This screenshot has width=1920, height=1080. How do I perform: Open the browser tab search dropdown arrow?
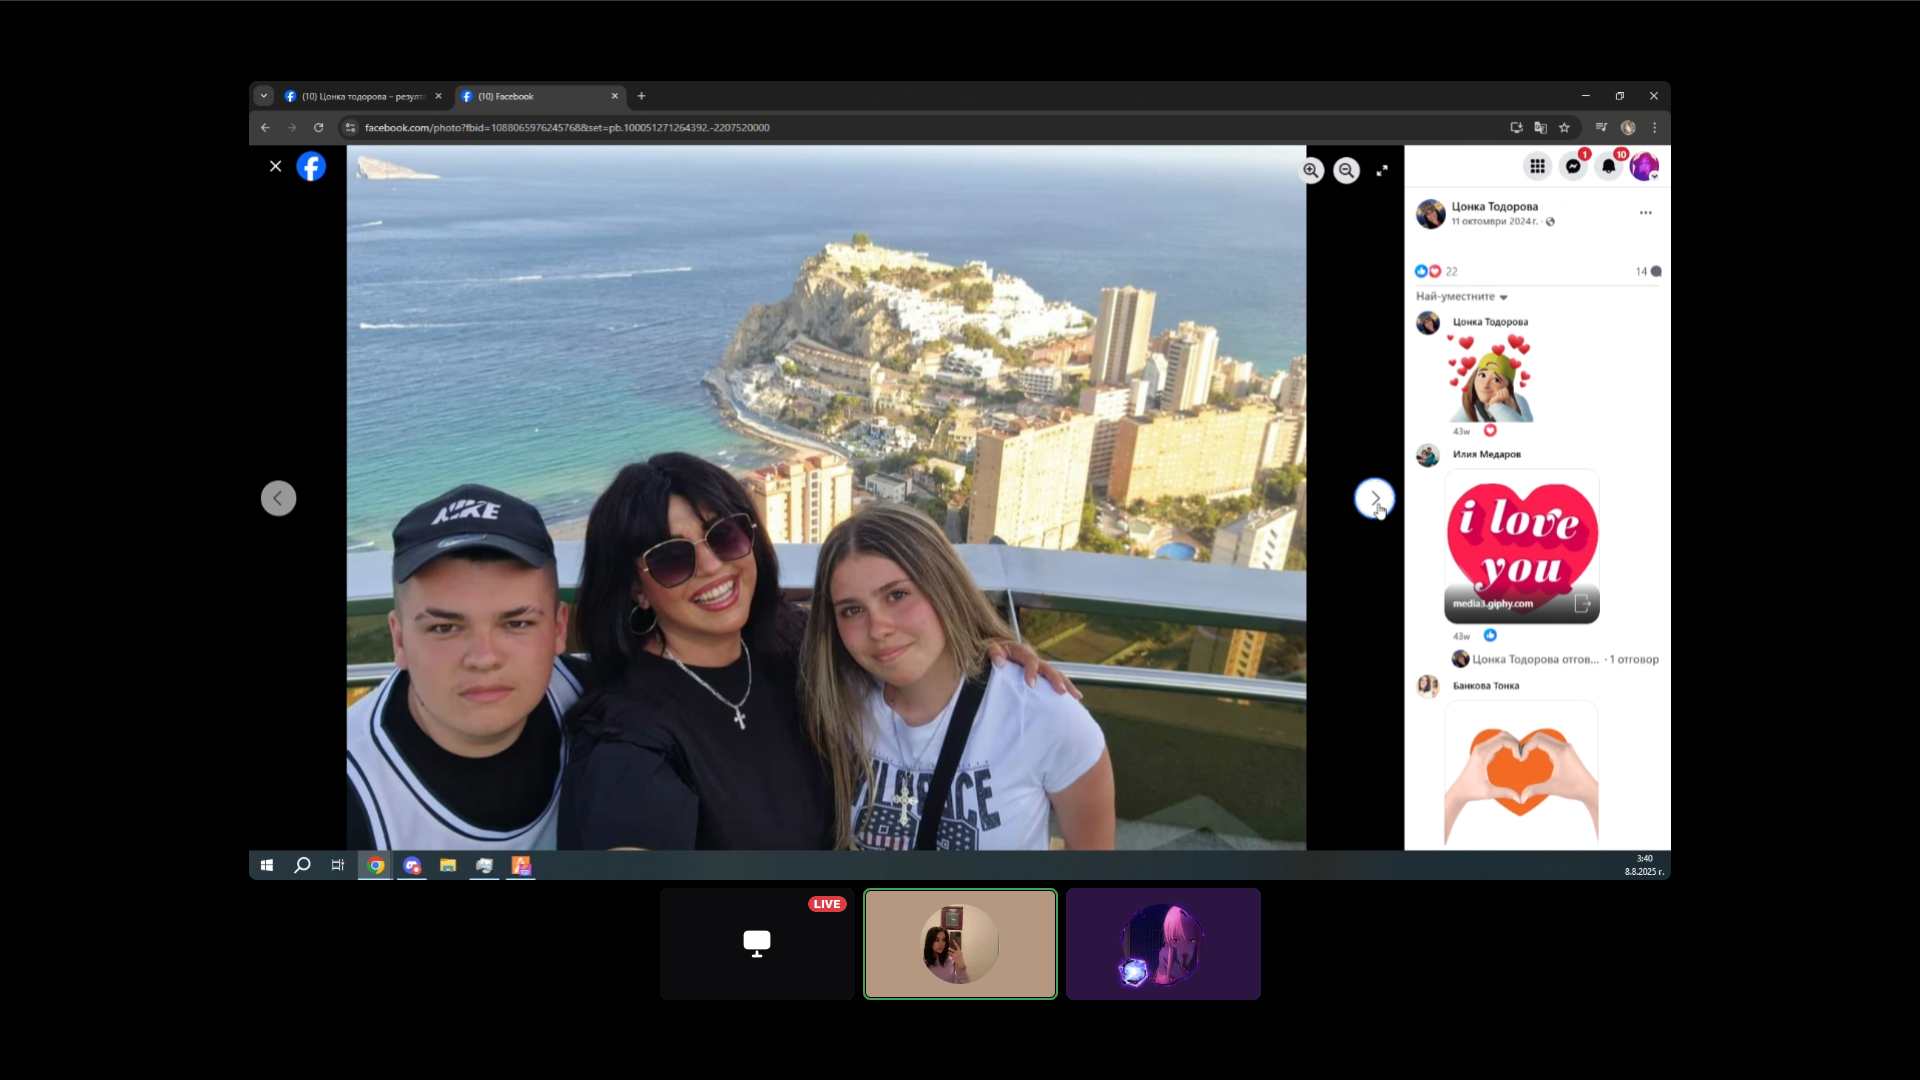[264, 96]
